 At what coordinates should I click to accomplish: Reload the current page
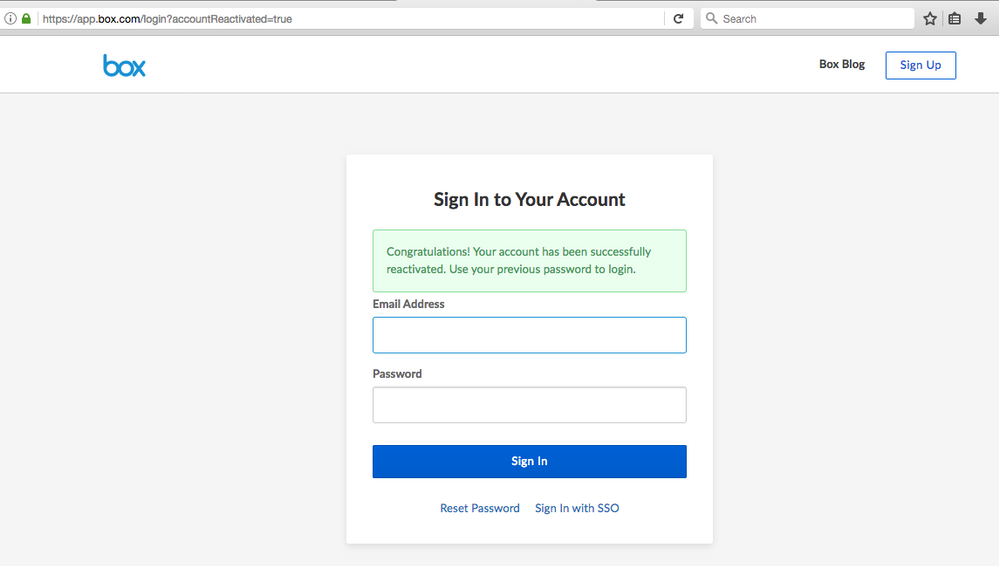point(678,19)
